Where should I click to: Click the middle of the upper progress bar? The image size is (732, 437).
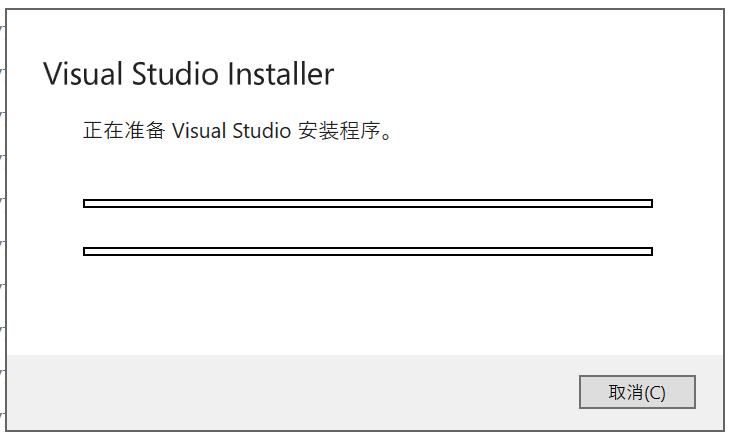(x=368, y=203)
